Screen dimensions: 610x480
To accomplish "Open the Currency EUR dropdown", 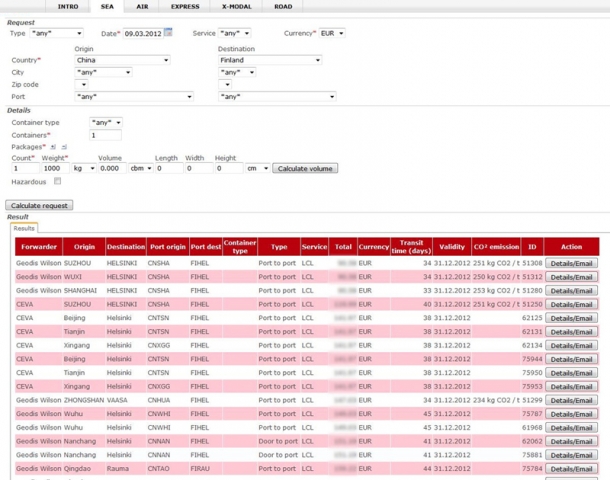I will click(332, 33).
